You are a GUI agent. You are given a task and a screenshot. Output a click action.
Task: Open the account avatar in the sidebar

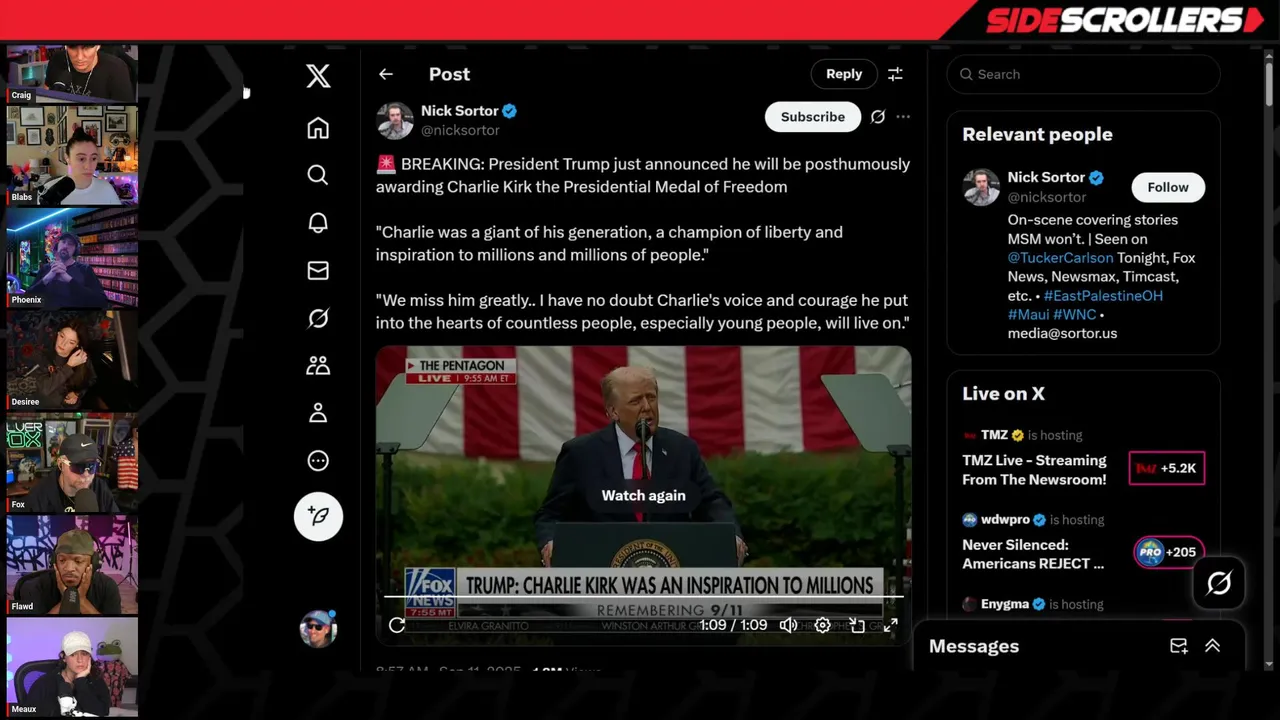click(x=318, y=629)
